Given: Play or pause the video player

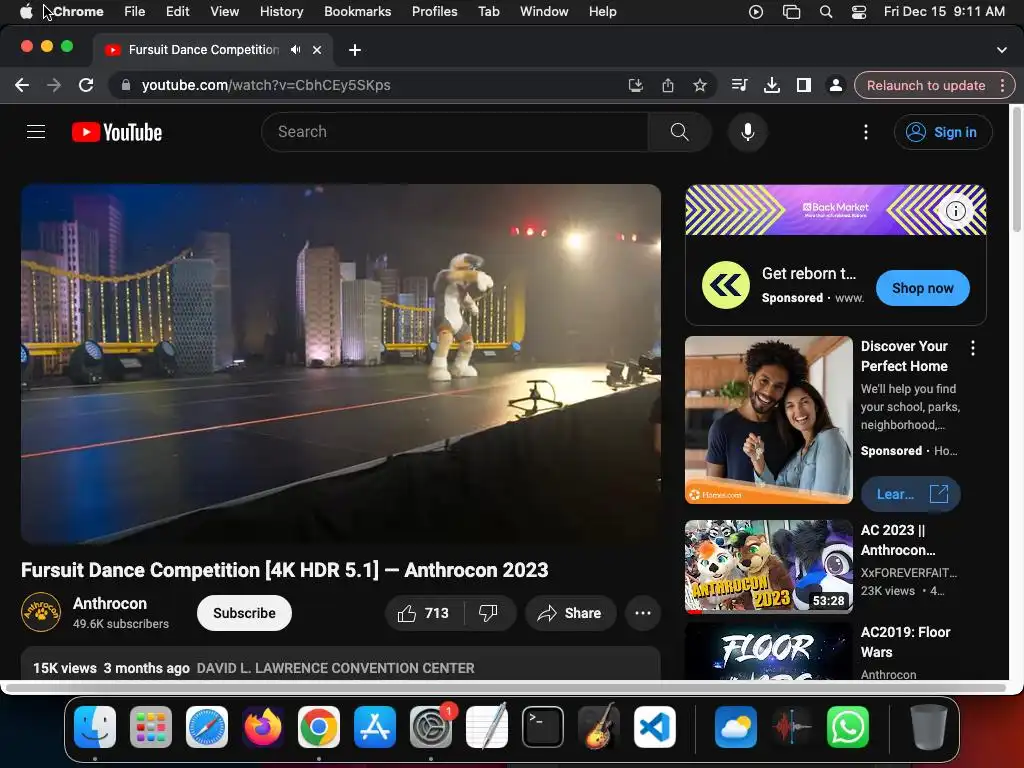Looking at the screenshot, I should point(340,363).
